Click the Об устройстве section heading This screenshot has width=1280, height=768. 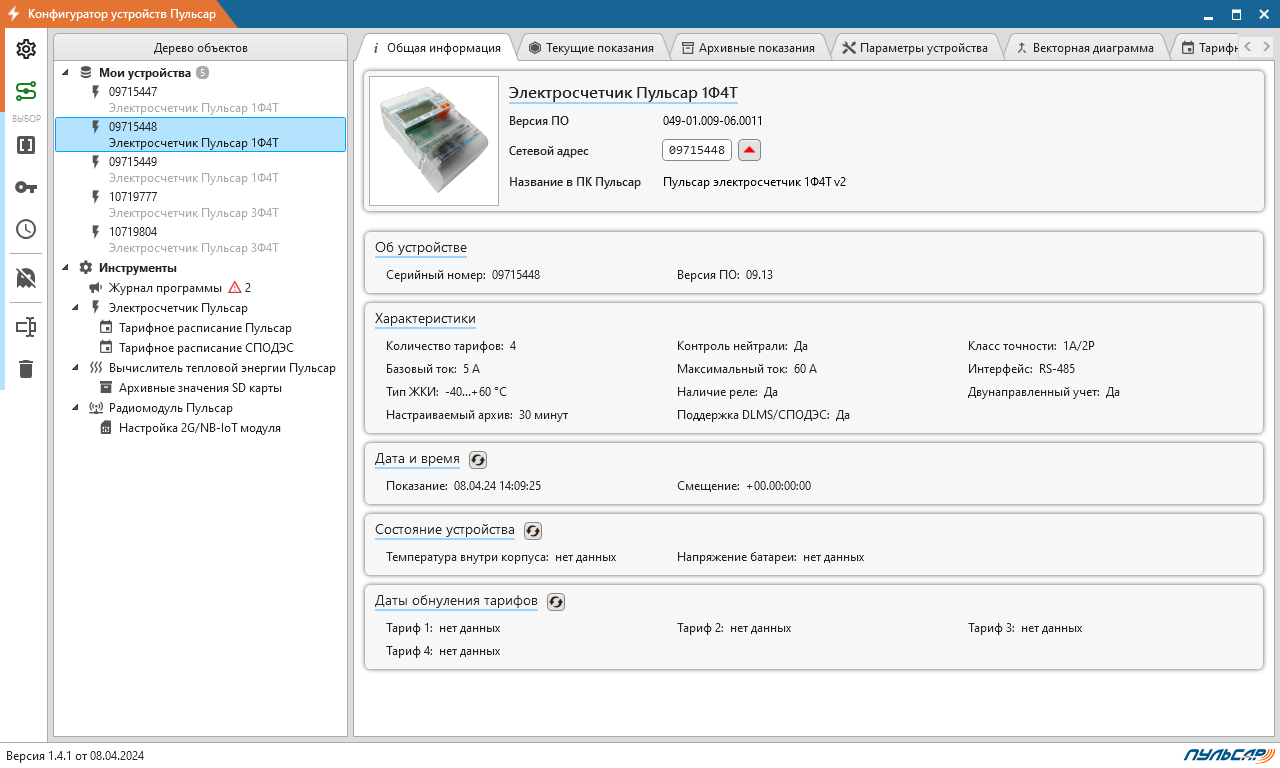pos(420,248)
